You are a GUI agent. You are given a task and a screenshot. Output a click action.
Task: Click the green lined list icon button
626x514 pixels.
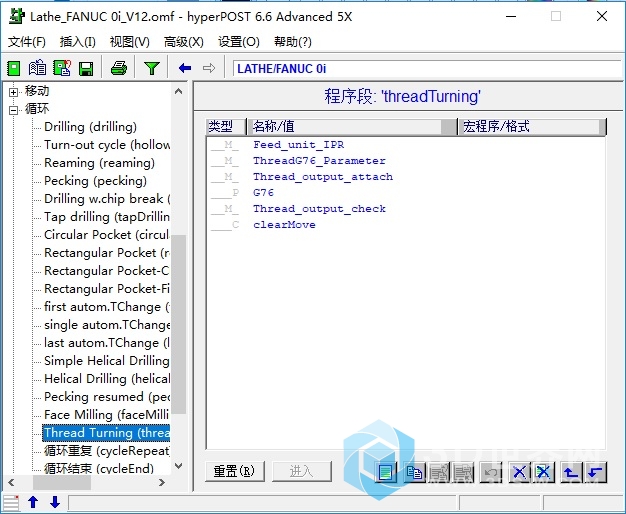[x=385, y=472]
